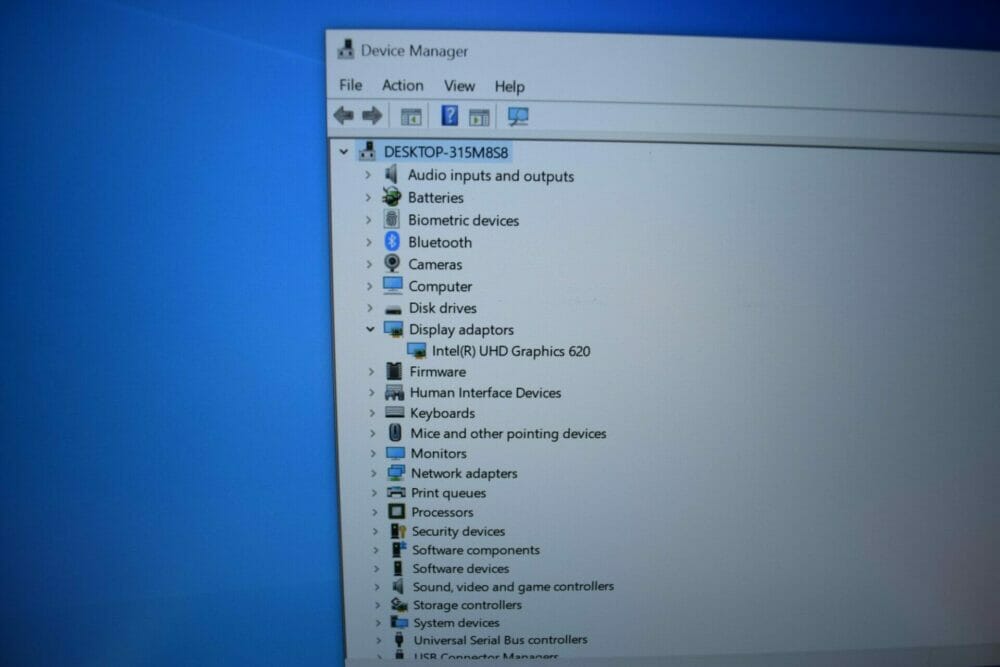Collapse the DESKTOP-315M8S8 root node
The image size is (1000, 667).
[x=344, y=152]
